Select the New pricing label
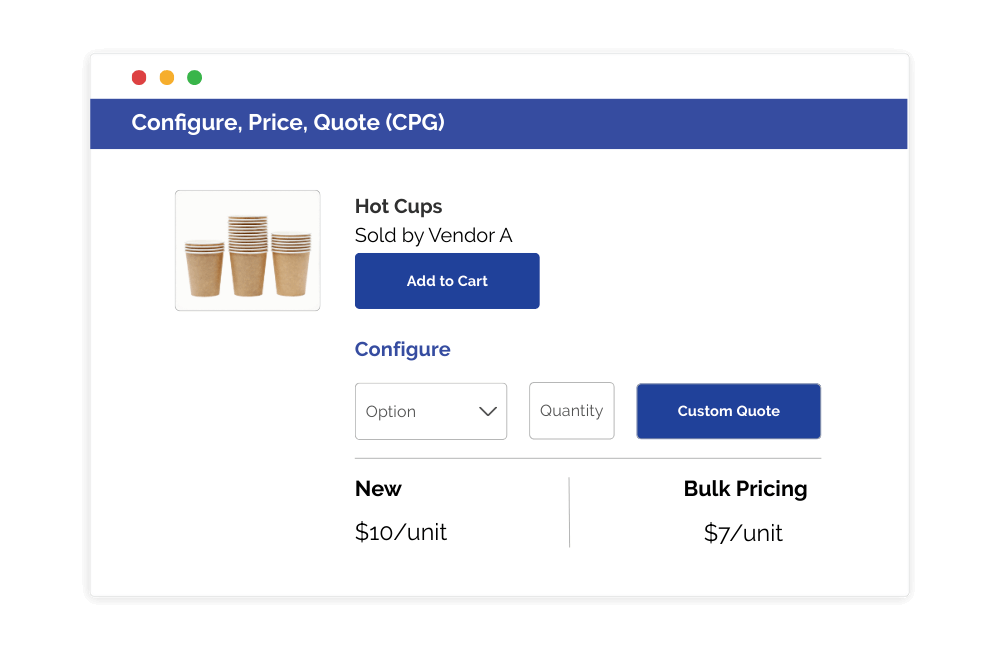1000x650 pixels. (378, 489)
